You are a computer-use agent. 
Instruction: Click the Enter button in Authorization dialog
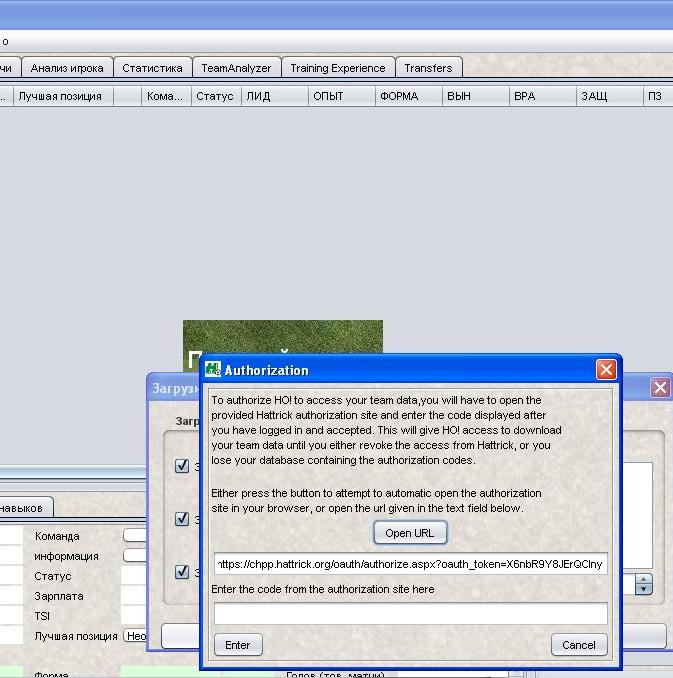click(238, 645)
